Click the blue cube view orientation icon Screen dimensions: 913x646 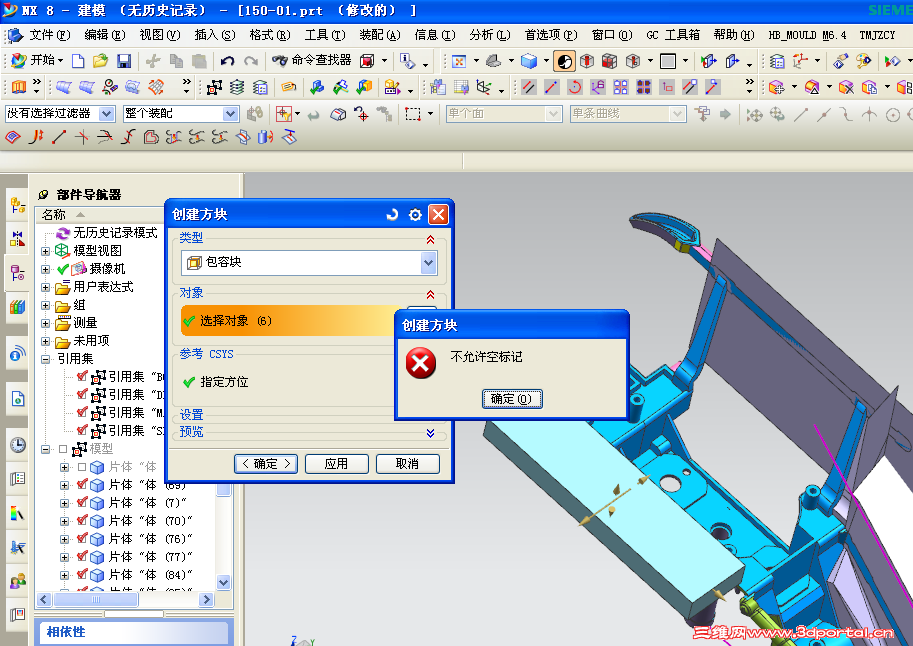pos(529,61)
